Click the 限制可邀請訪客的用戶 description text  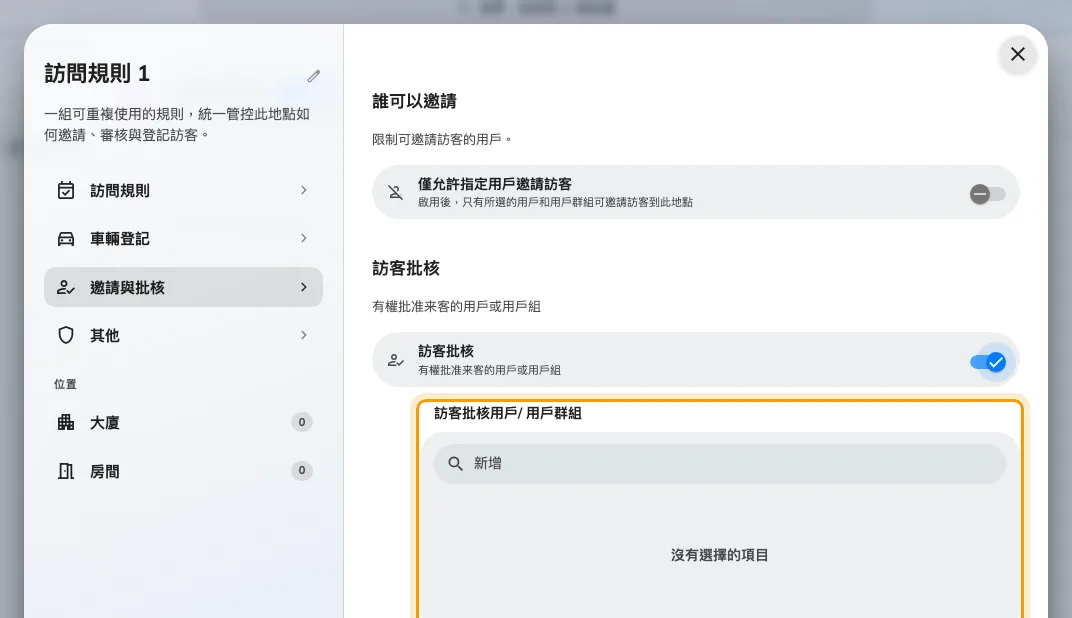[x=442, y=139]
